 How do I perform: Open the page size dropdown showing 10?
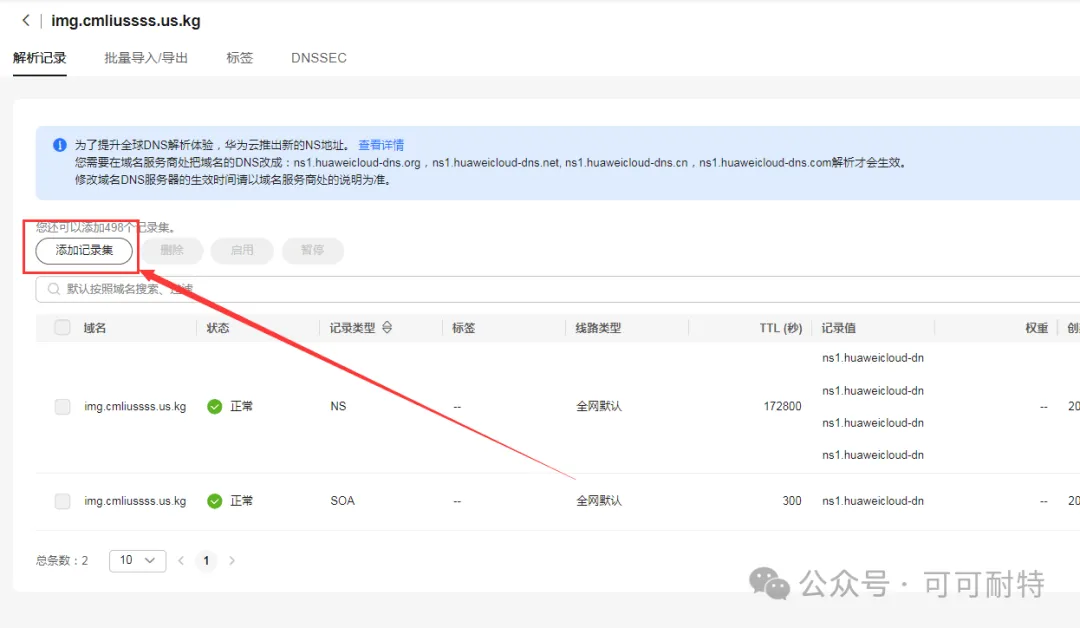point(138,561)
